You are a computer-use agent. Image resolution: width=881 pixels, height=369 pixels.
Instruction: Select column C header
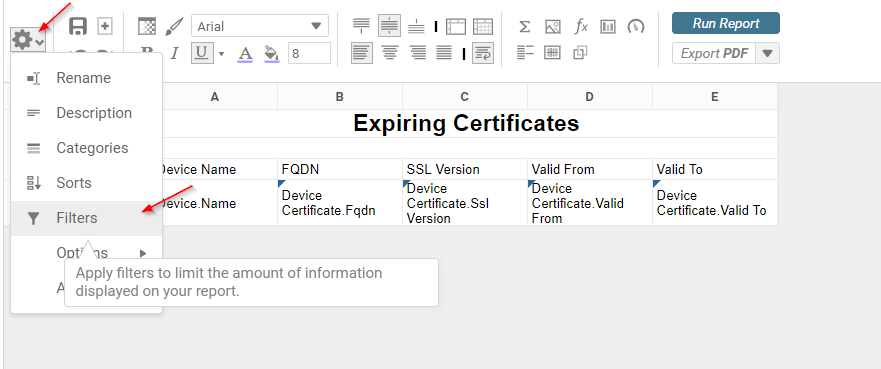pyautogui.click(x=465, y=97)
